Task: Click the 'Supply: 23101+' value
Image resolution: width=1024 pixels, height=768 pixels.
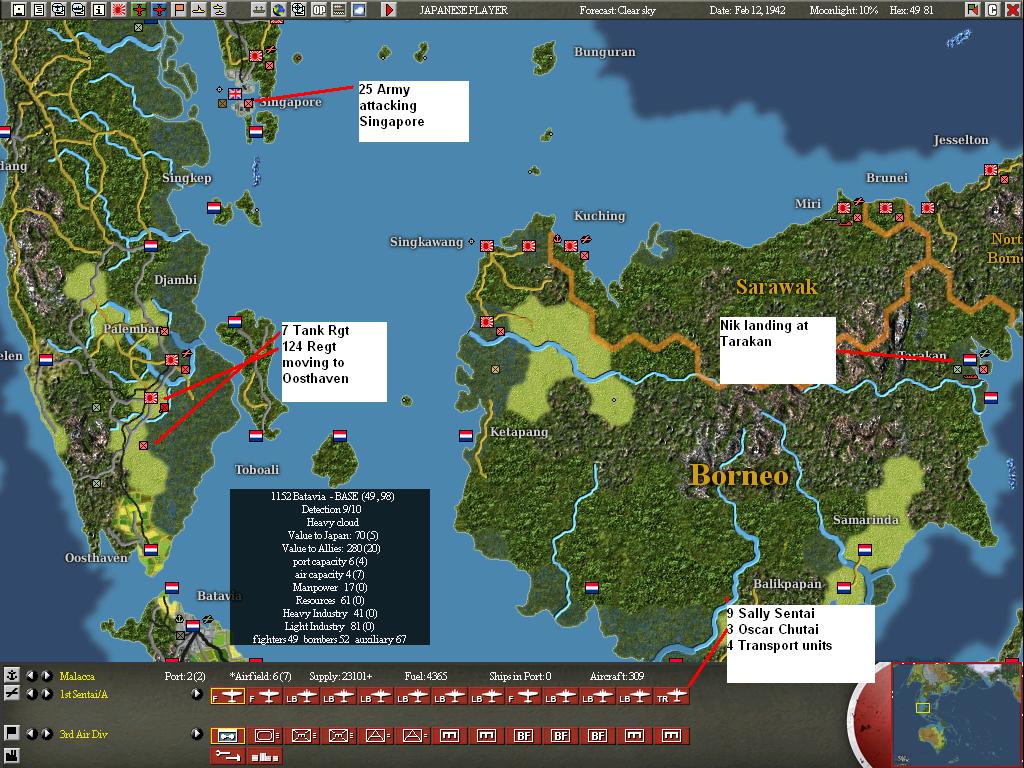Action: pyautogui.click(x=340, y=676)
